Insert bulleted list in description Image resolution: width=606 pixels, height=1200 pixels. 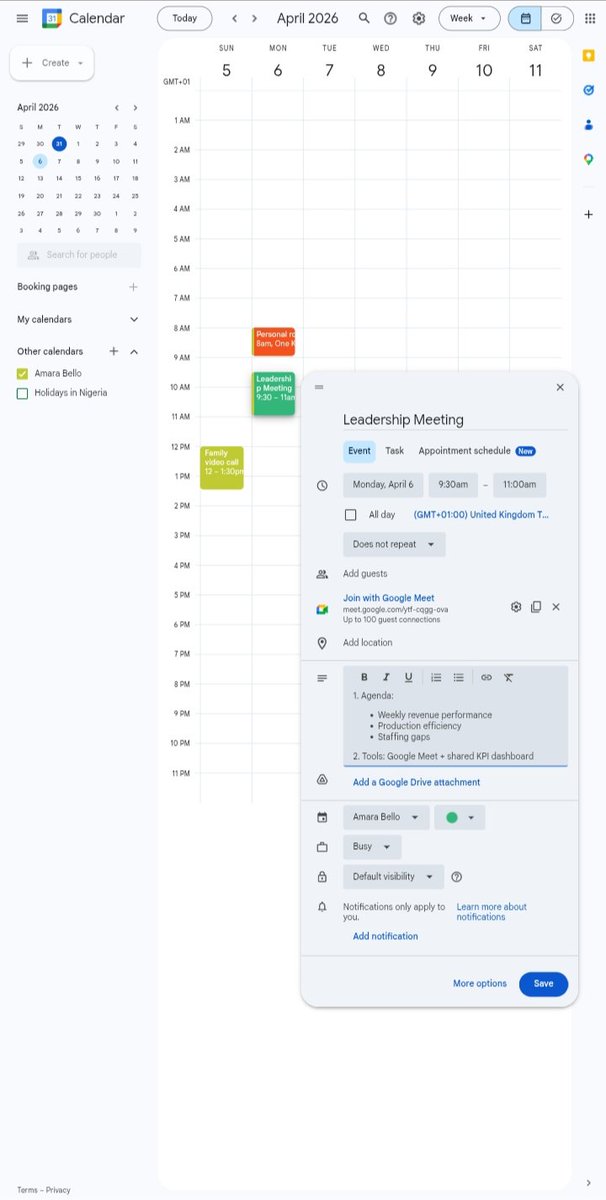click(458, 677)
